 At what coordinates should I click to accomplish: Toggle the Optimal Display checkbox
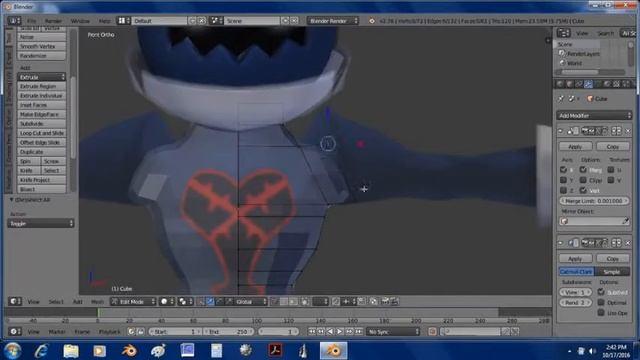coord(601,302)
